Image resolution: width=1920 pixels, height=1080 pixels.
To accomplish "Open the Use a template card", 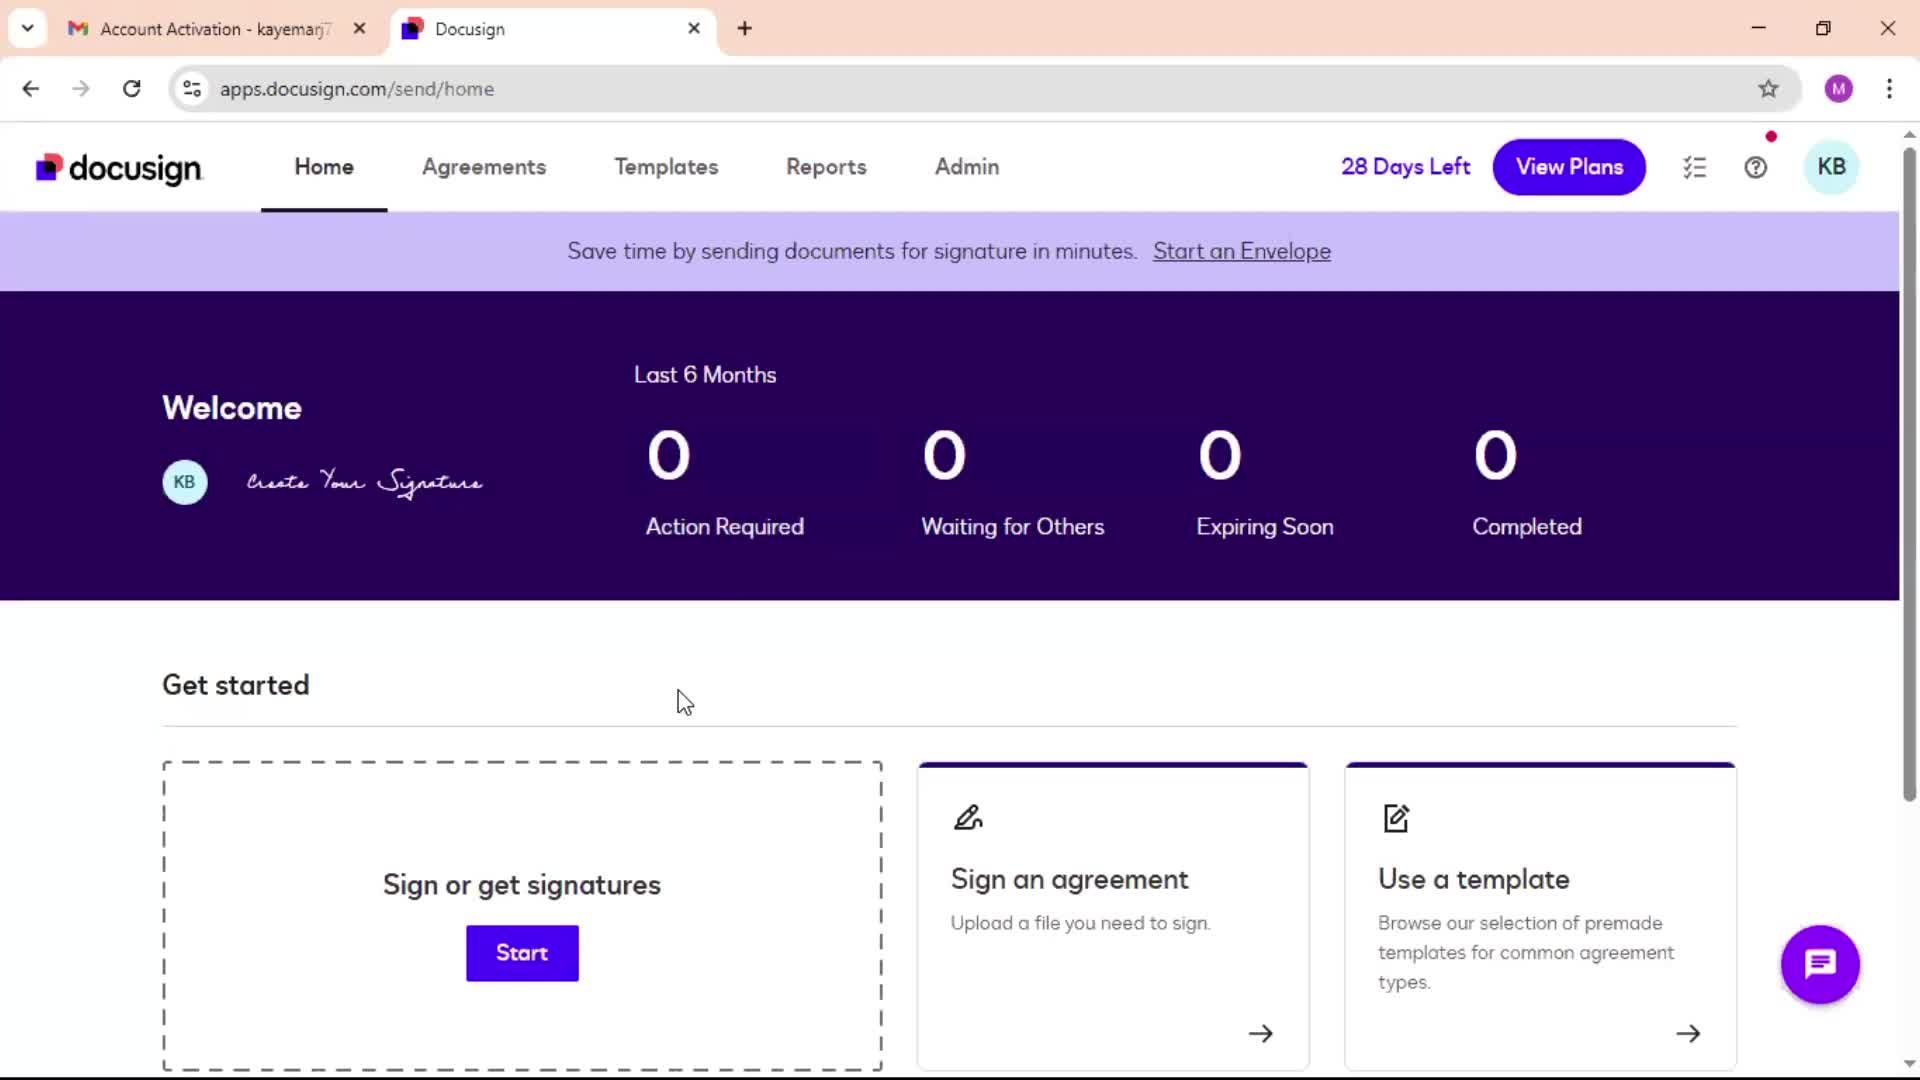I will coord(1540,916).
